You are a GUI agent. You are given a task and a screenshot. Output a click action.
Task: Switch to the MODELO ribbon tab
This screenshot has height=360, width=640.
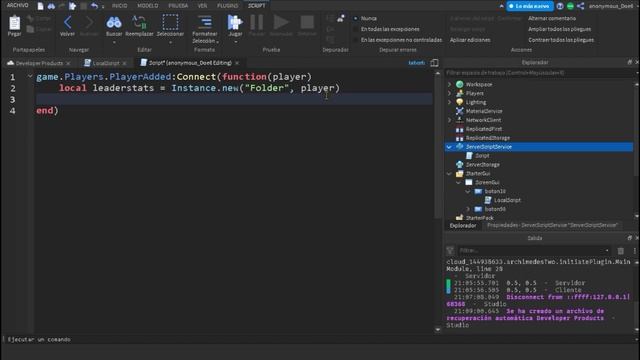(x=148, y=6)
